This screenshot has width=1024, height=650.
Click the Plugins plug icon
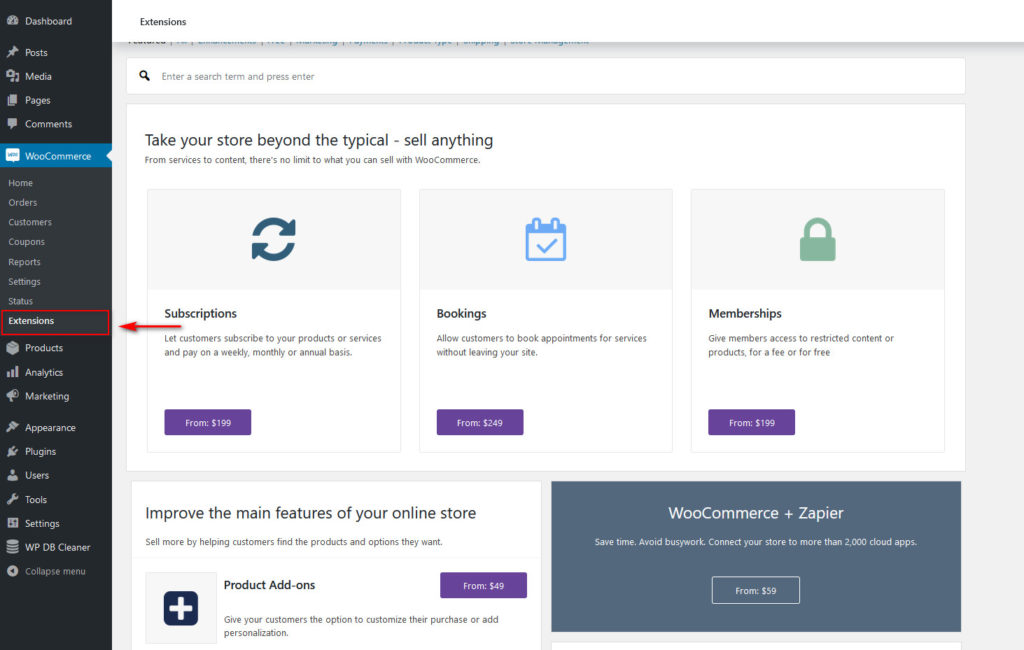pyautogui.click(x=12, y=451)
